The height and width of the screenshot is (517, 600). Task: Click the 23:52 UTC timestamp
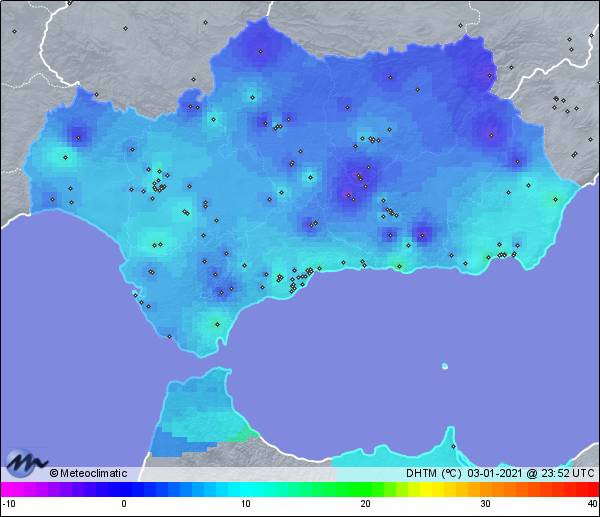pos(564,473)
